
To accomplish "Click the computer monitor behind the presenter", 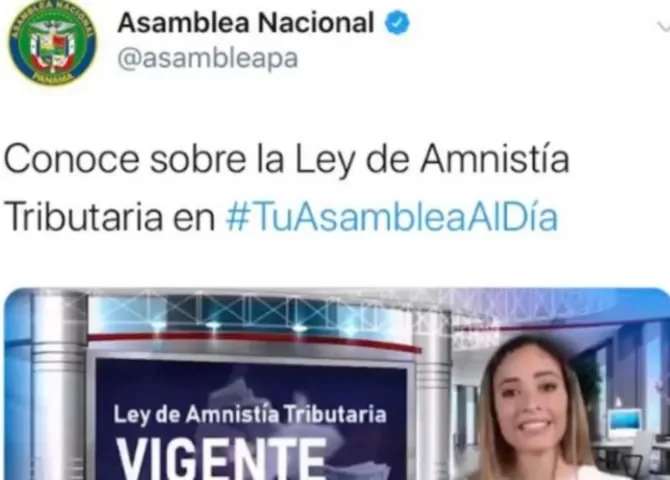I will pyautogui.click(x=625, y=422).
